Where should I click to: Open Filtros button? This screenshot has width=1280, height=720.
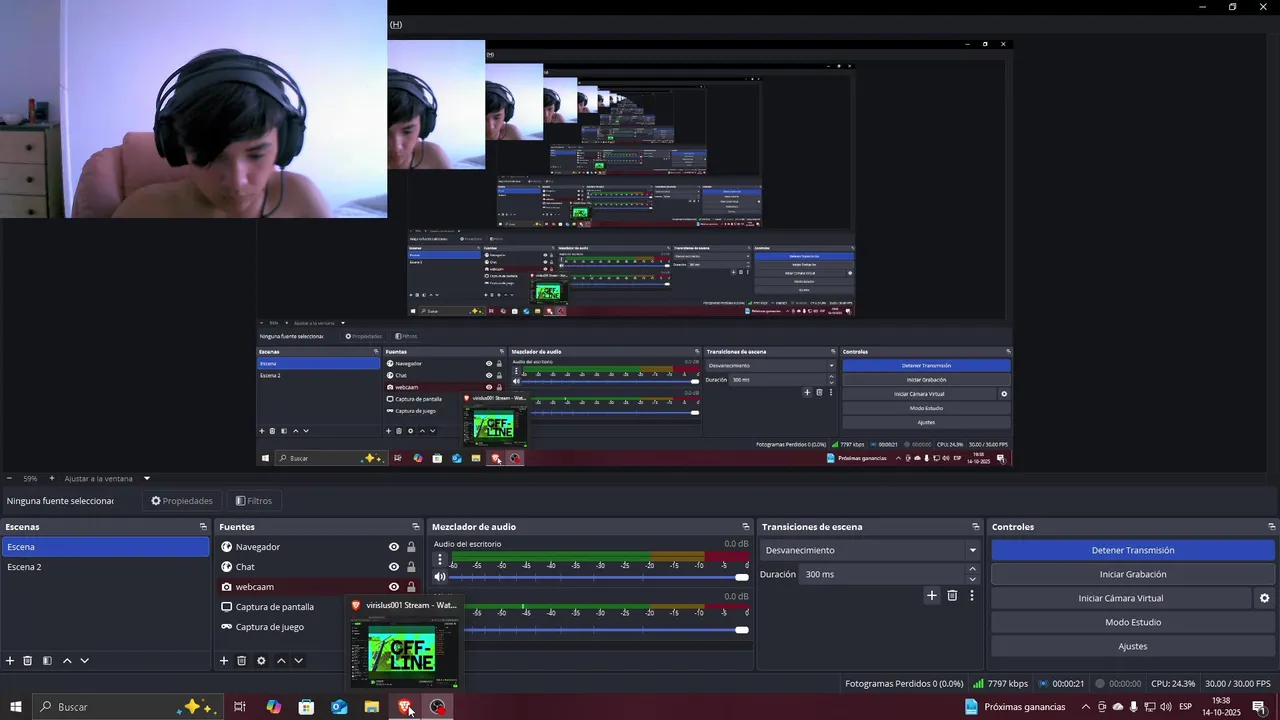coord(253,501)
